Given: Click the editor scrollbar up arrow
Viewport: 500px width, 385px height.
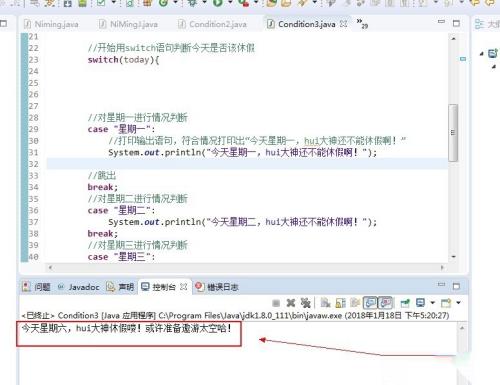Looking at the screenshot, I should [453, 39].
